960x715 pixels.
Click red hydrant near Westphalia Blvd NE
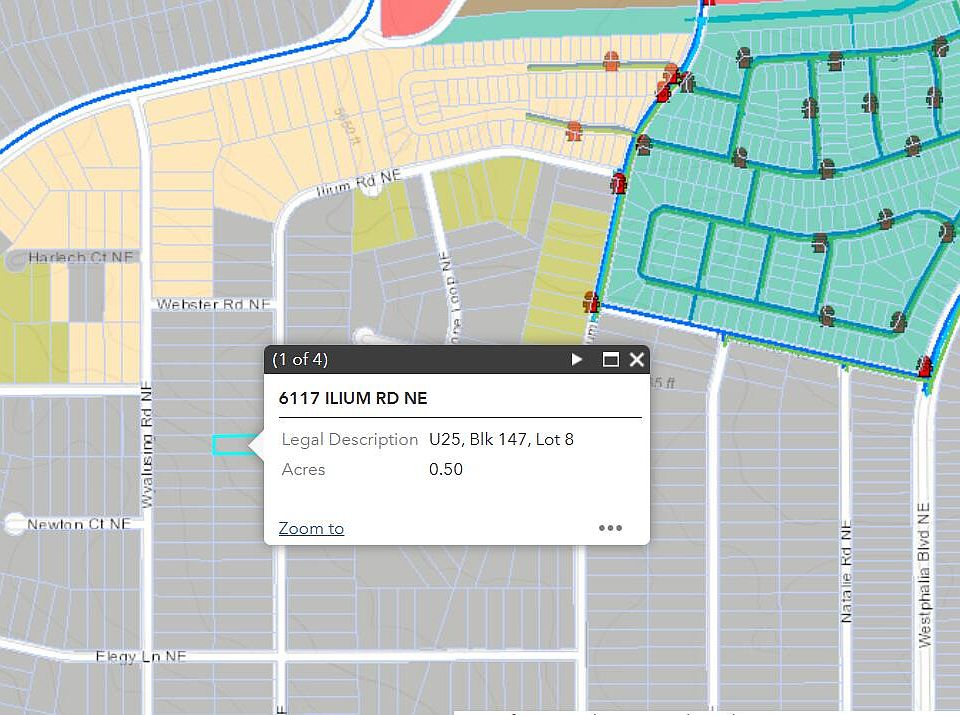coord(925,367)
